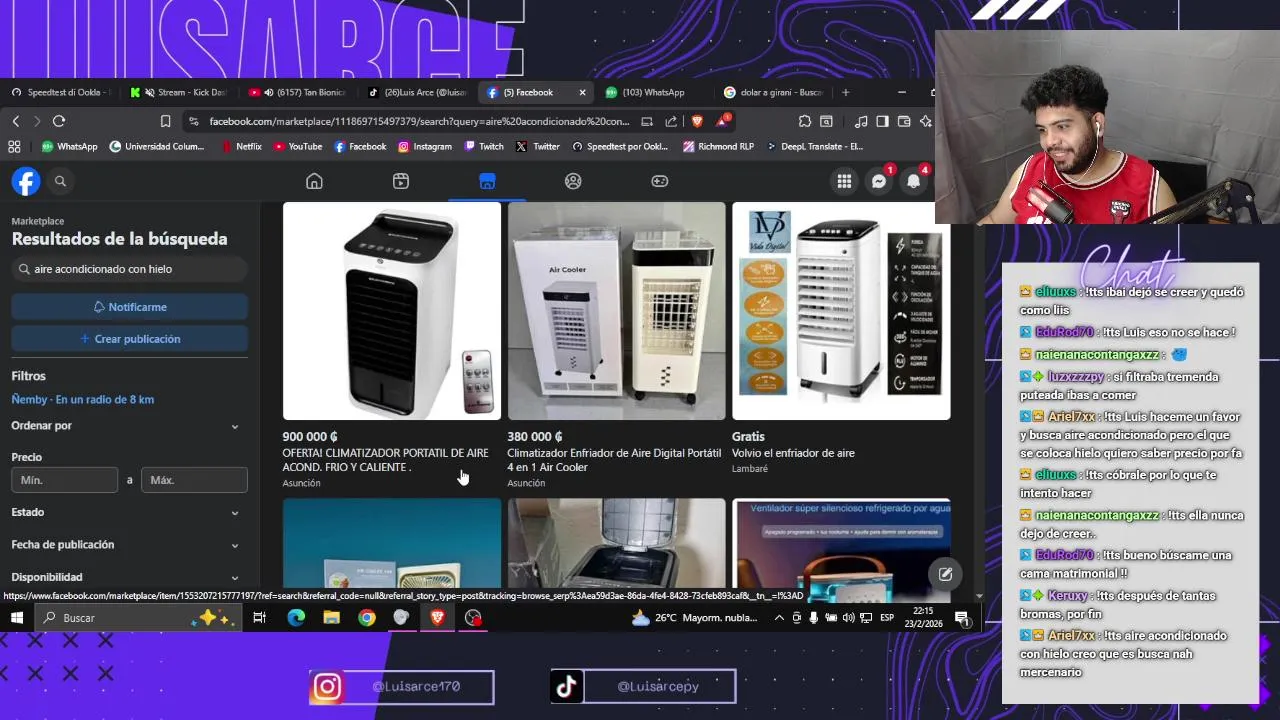Click the Notificarme button
The height and width of the screenshot is (720, 1280).
click(129, 307)
